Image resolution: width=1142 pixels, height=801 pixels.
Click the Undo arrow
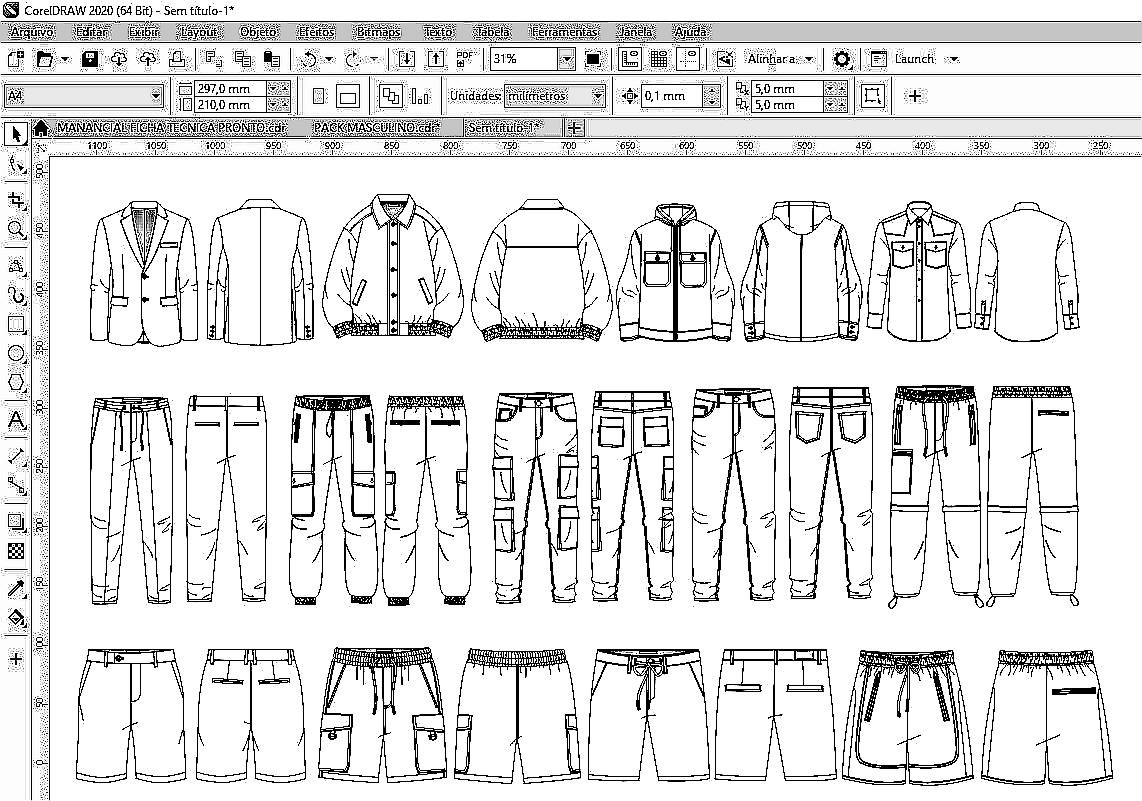[310, 59]
